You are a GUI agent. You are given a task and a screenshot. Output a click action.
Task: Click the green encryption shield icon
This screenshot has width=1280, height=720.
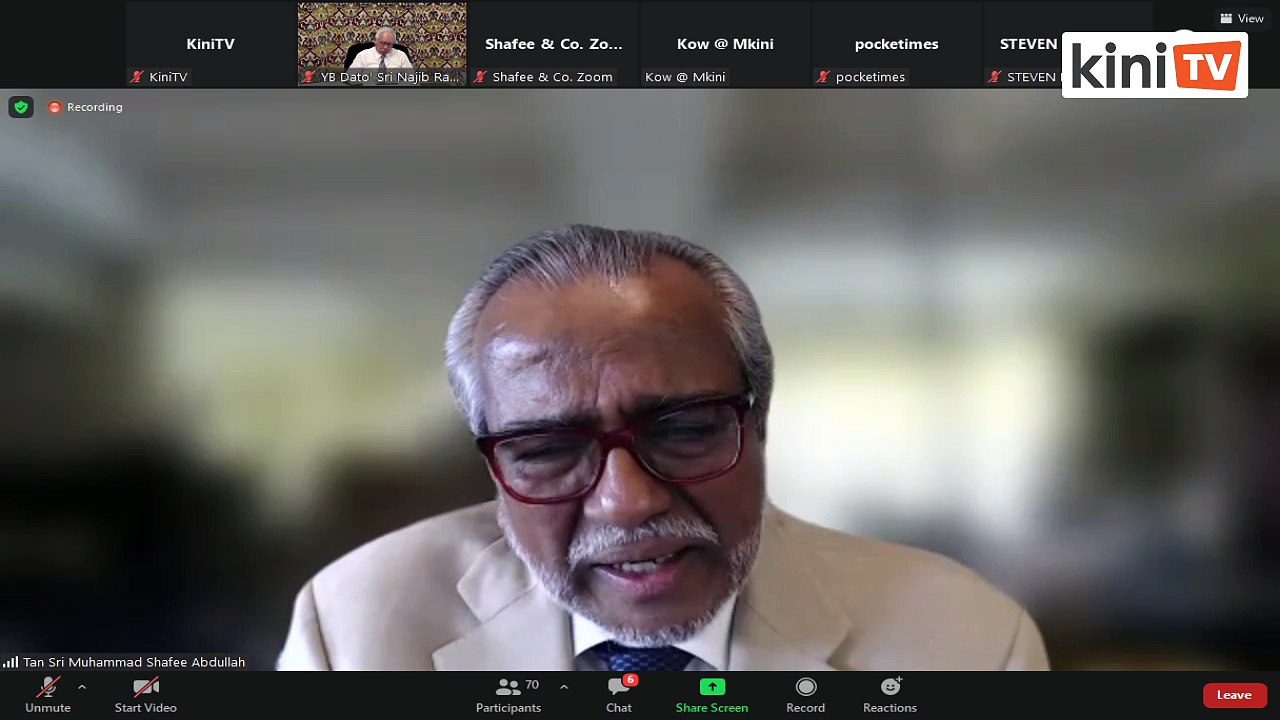click(21, 107)
